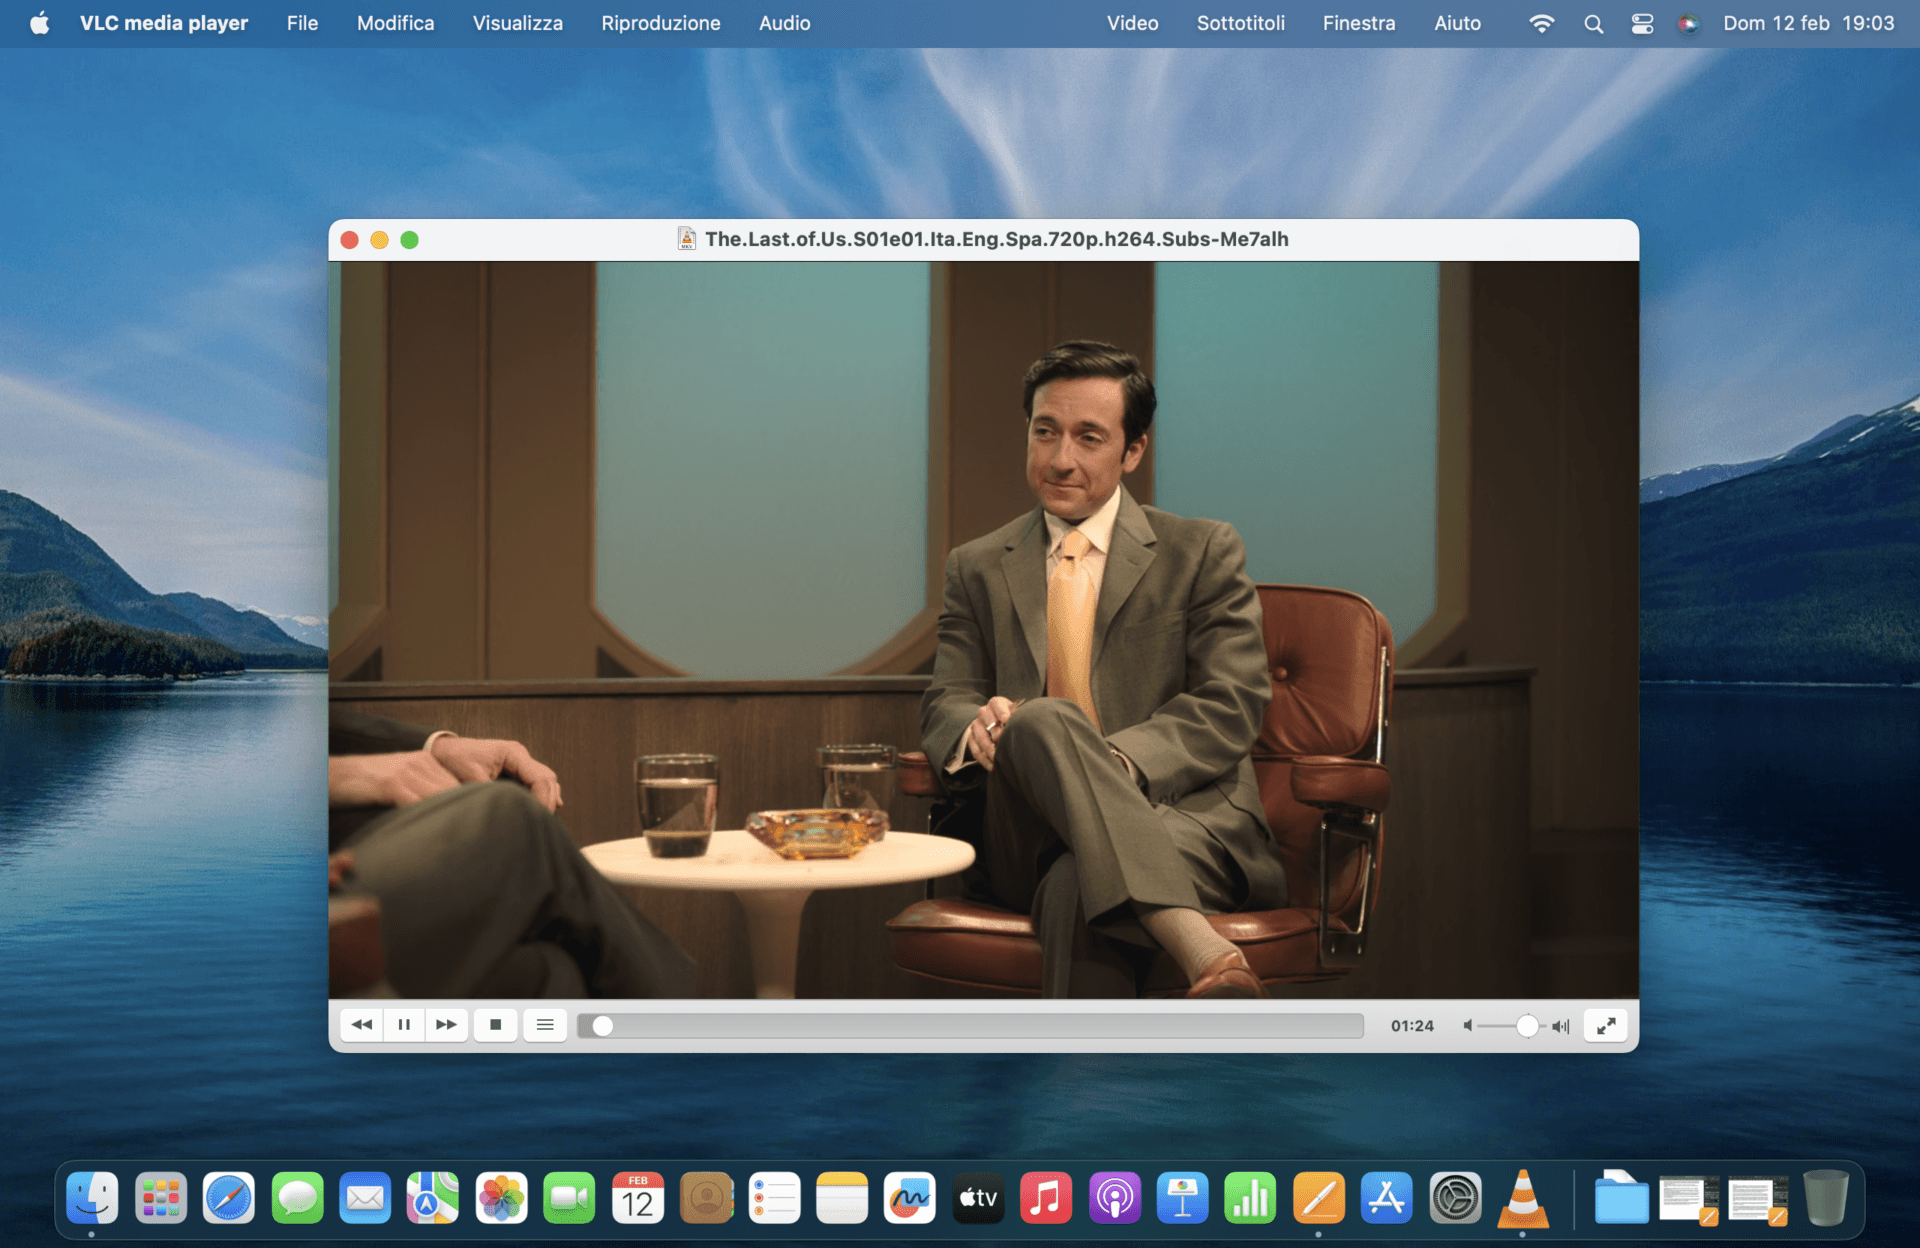Open Control Center in the menu bar
The width and height of the screenshot is (1920, 1248).
1642,23
